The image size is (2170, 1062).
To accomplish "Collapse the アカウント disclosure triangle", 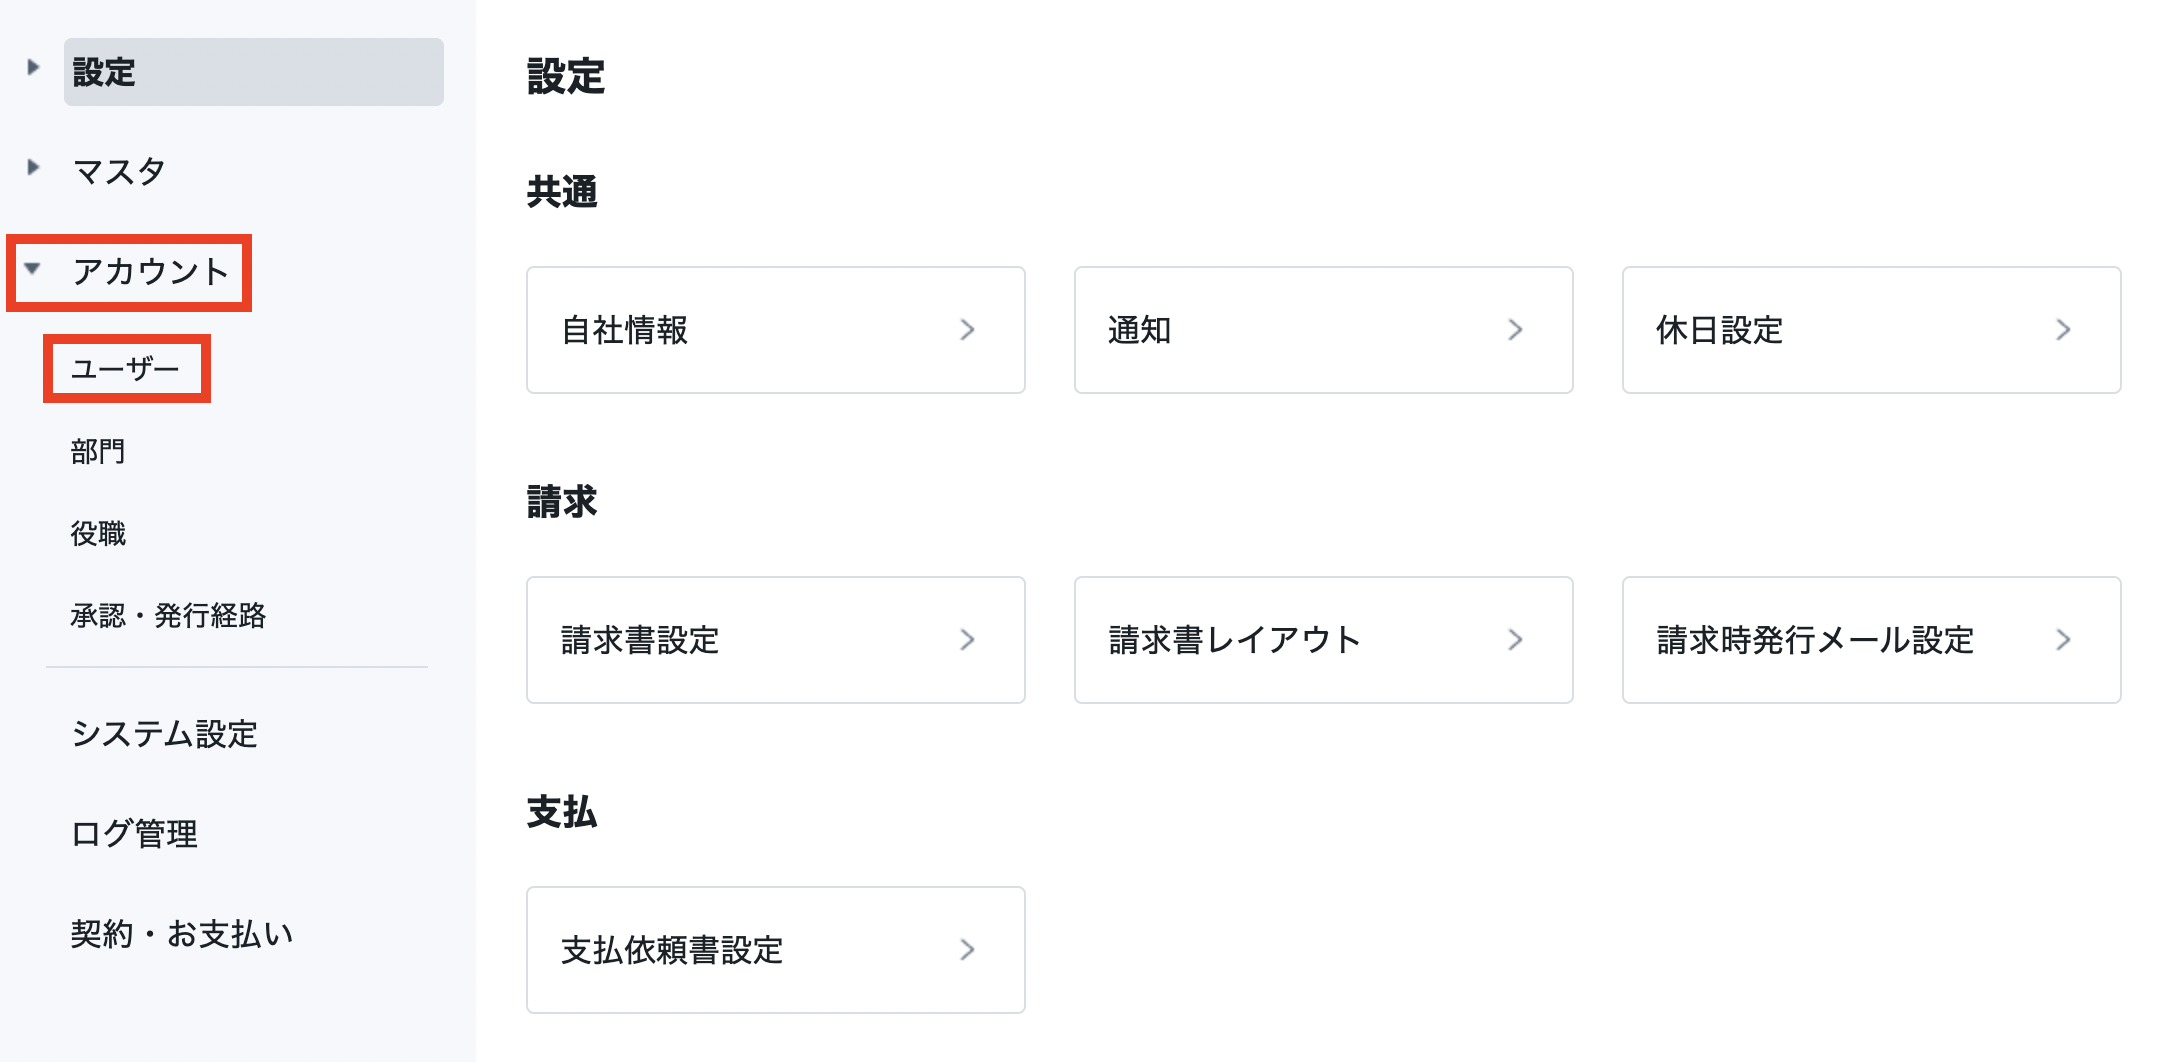I will click(x=33, y=268).
